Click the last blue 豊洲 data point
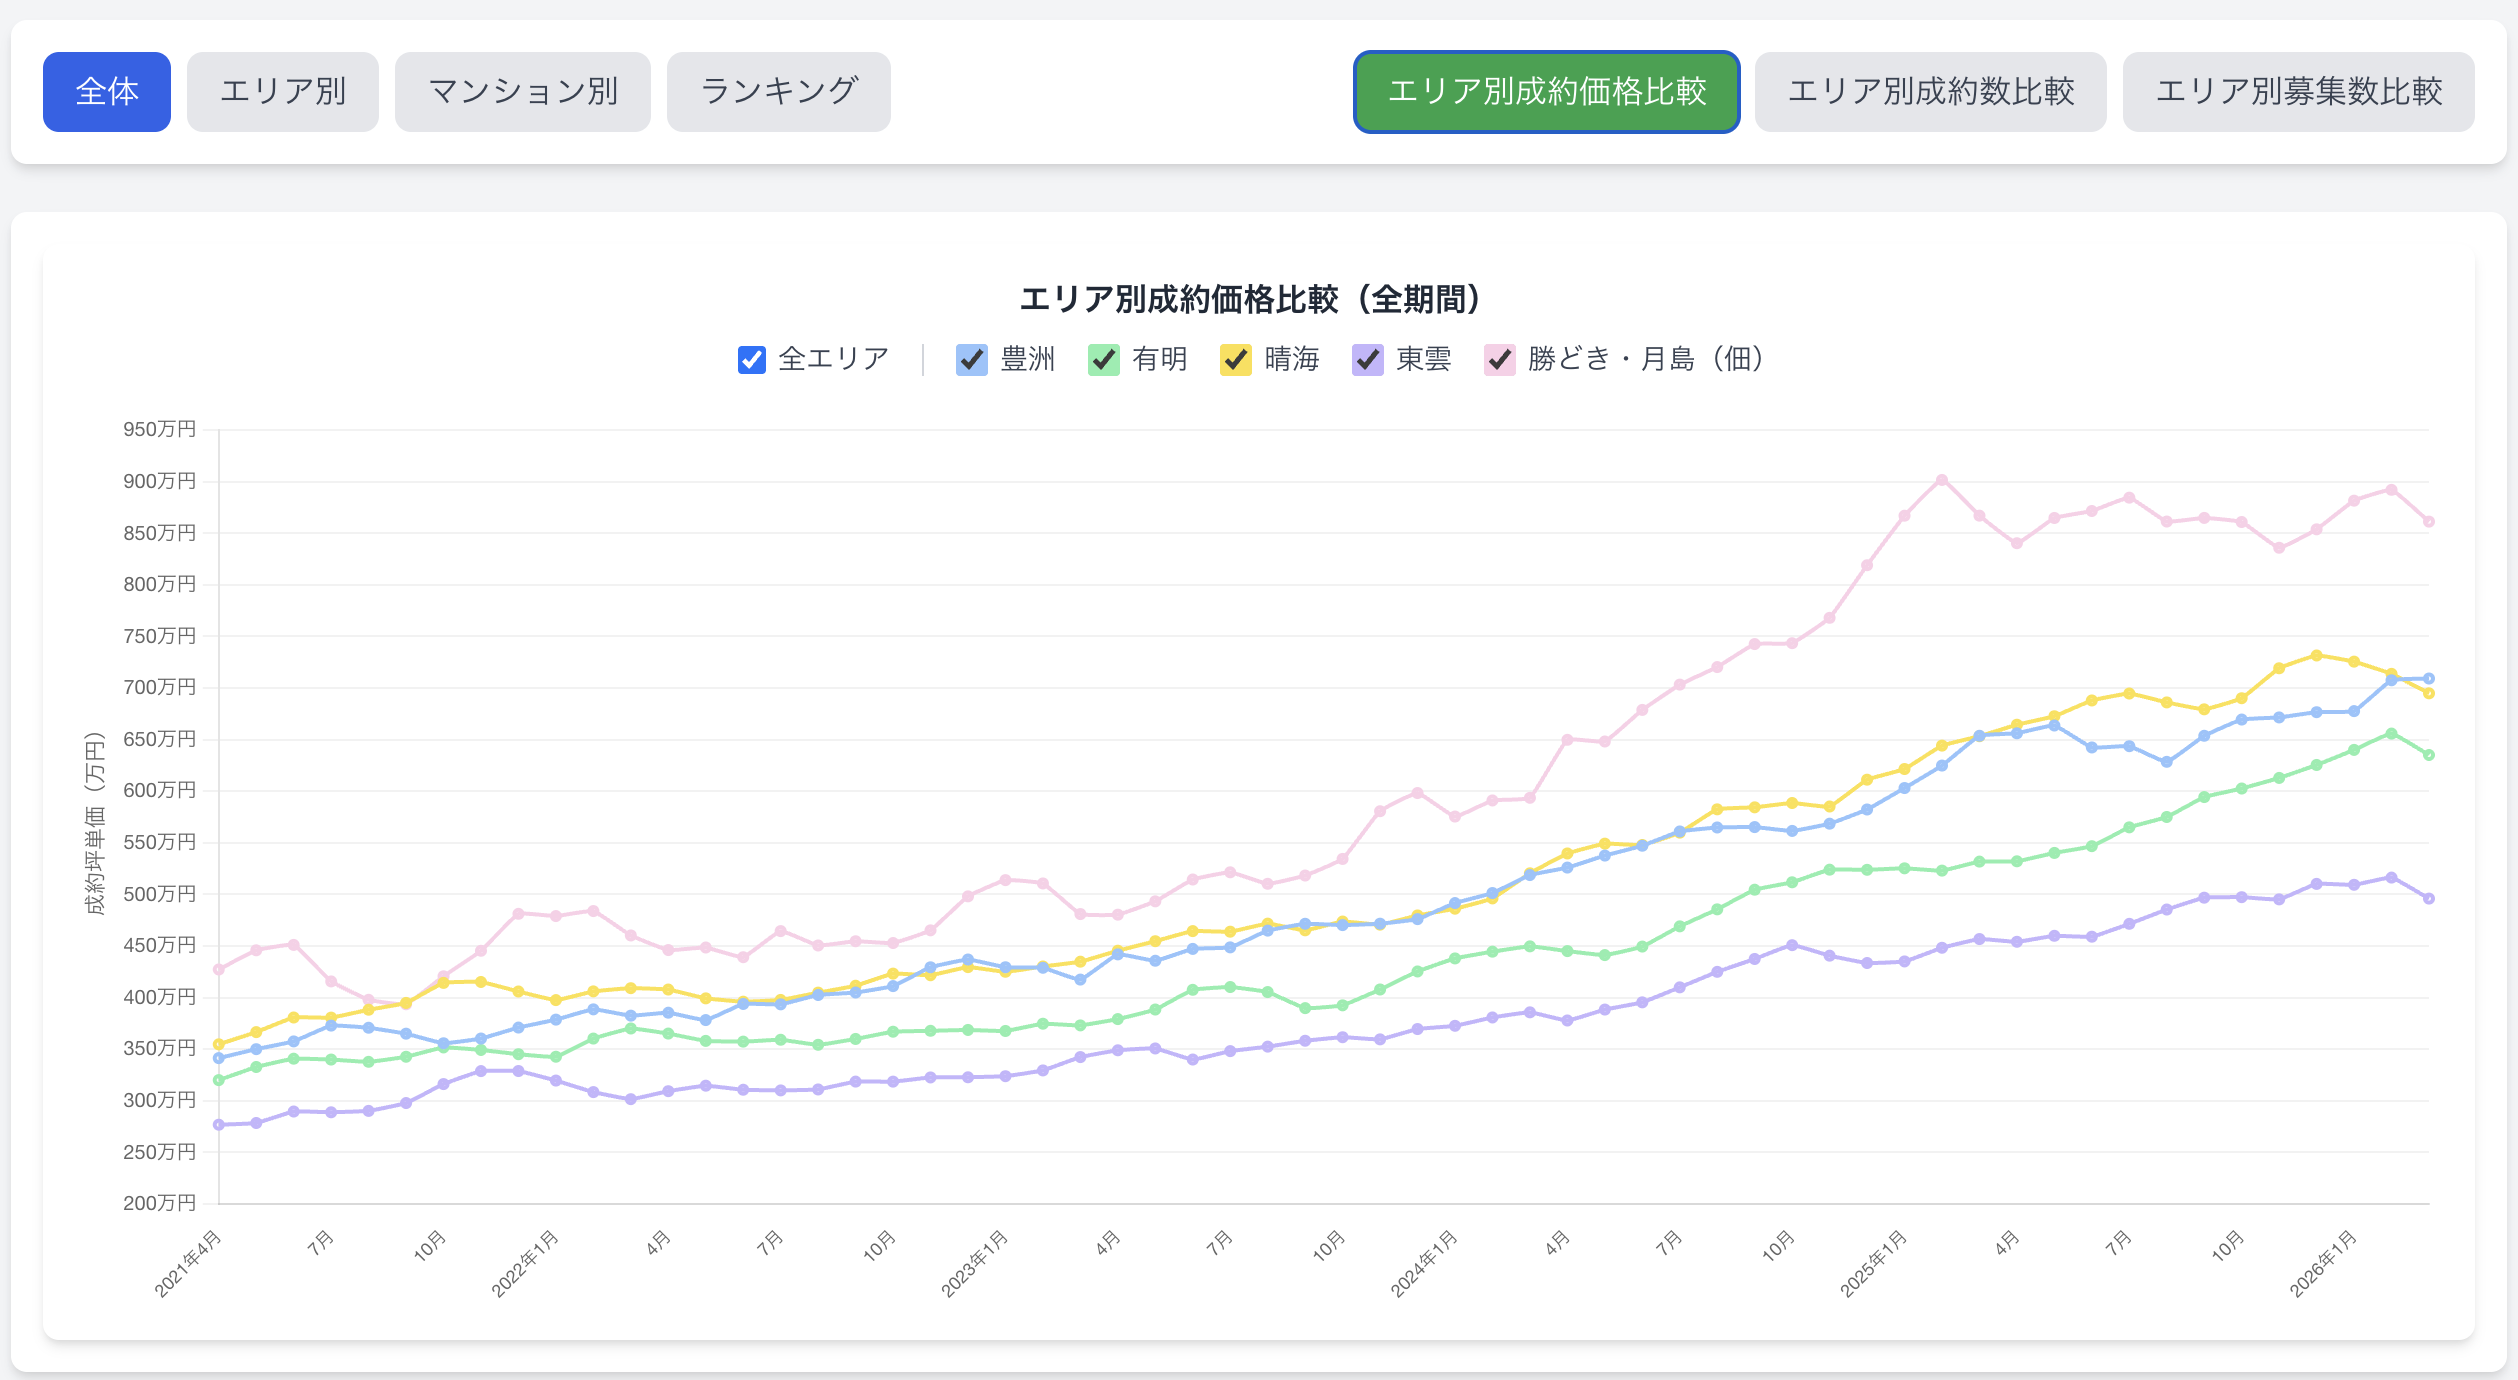This screenshot has height=1380, width=2518. click(2429, 679)
